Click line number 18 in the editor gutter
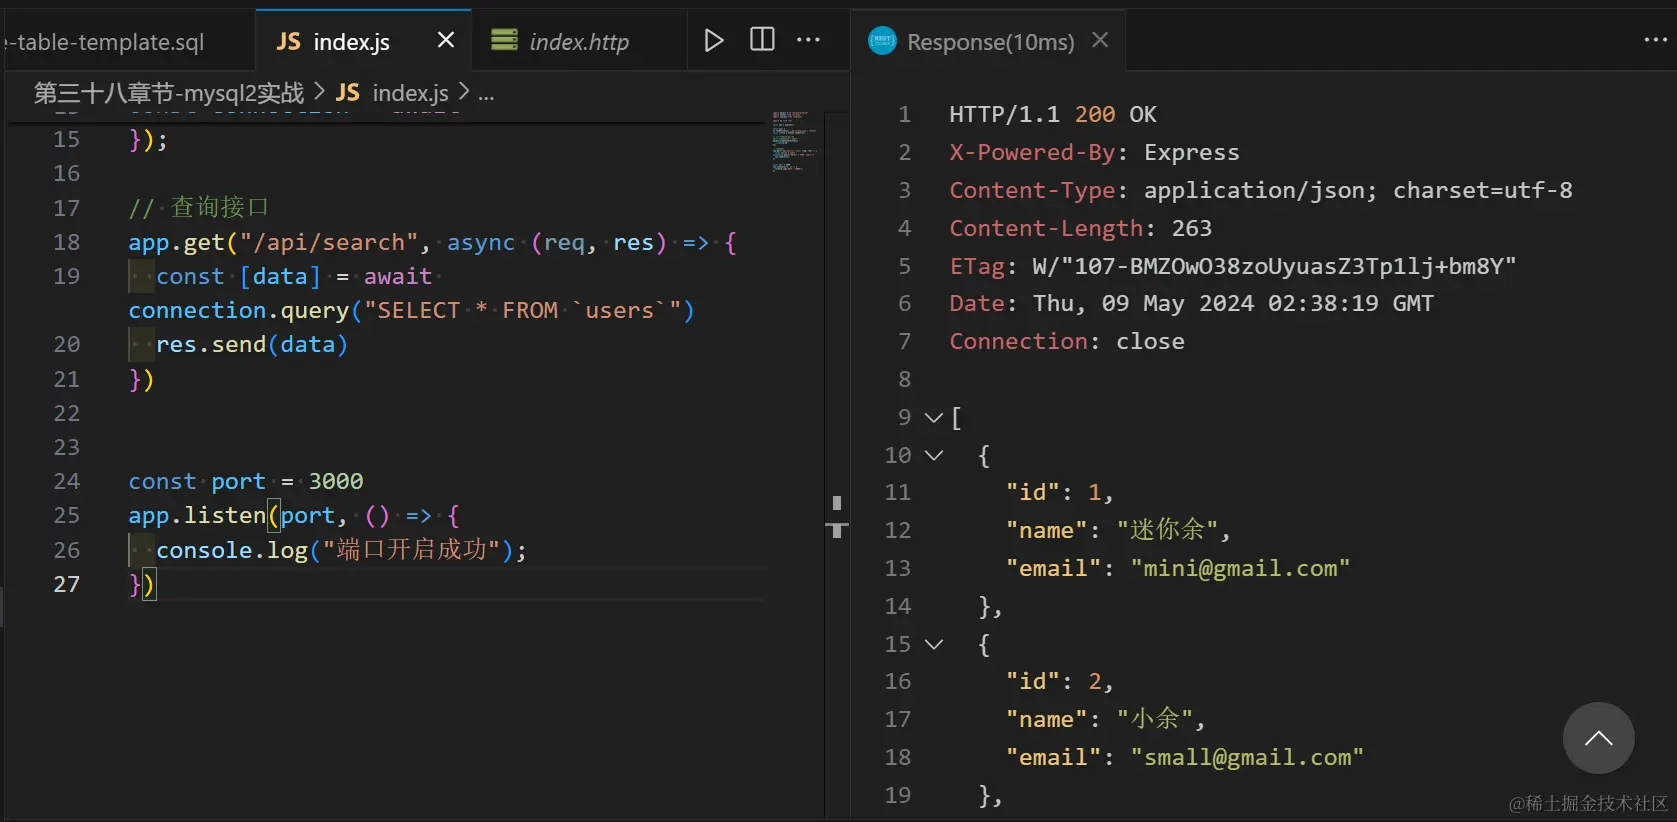 tap(67, 242)
